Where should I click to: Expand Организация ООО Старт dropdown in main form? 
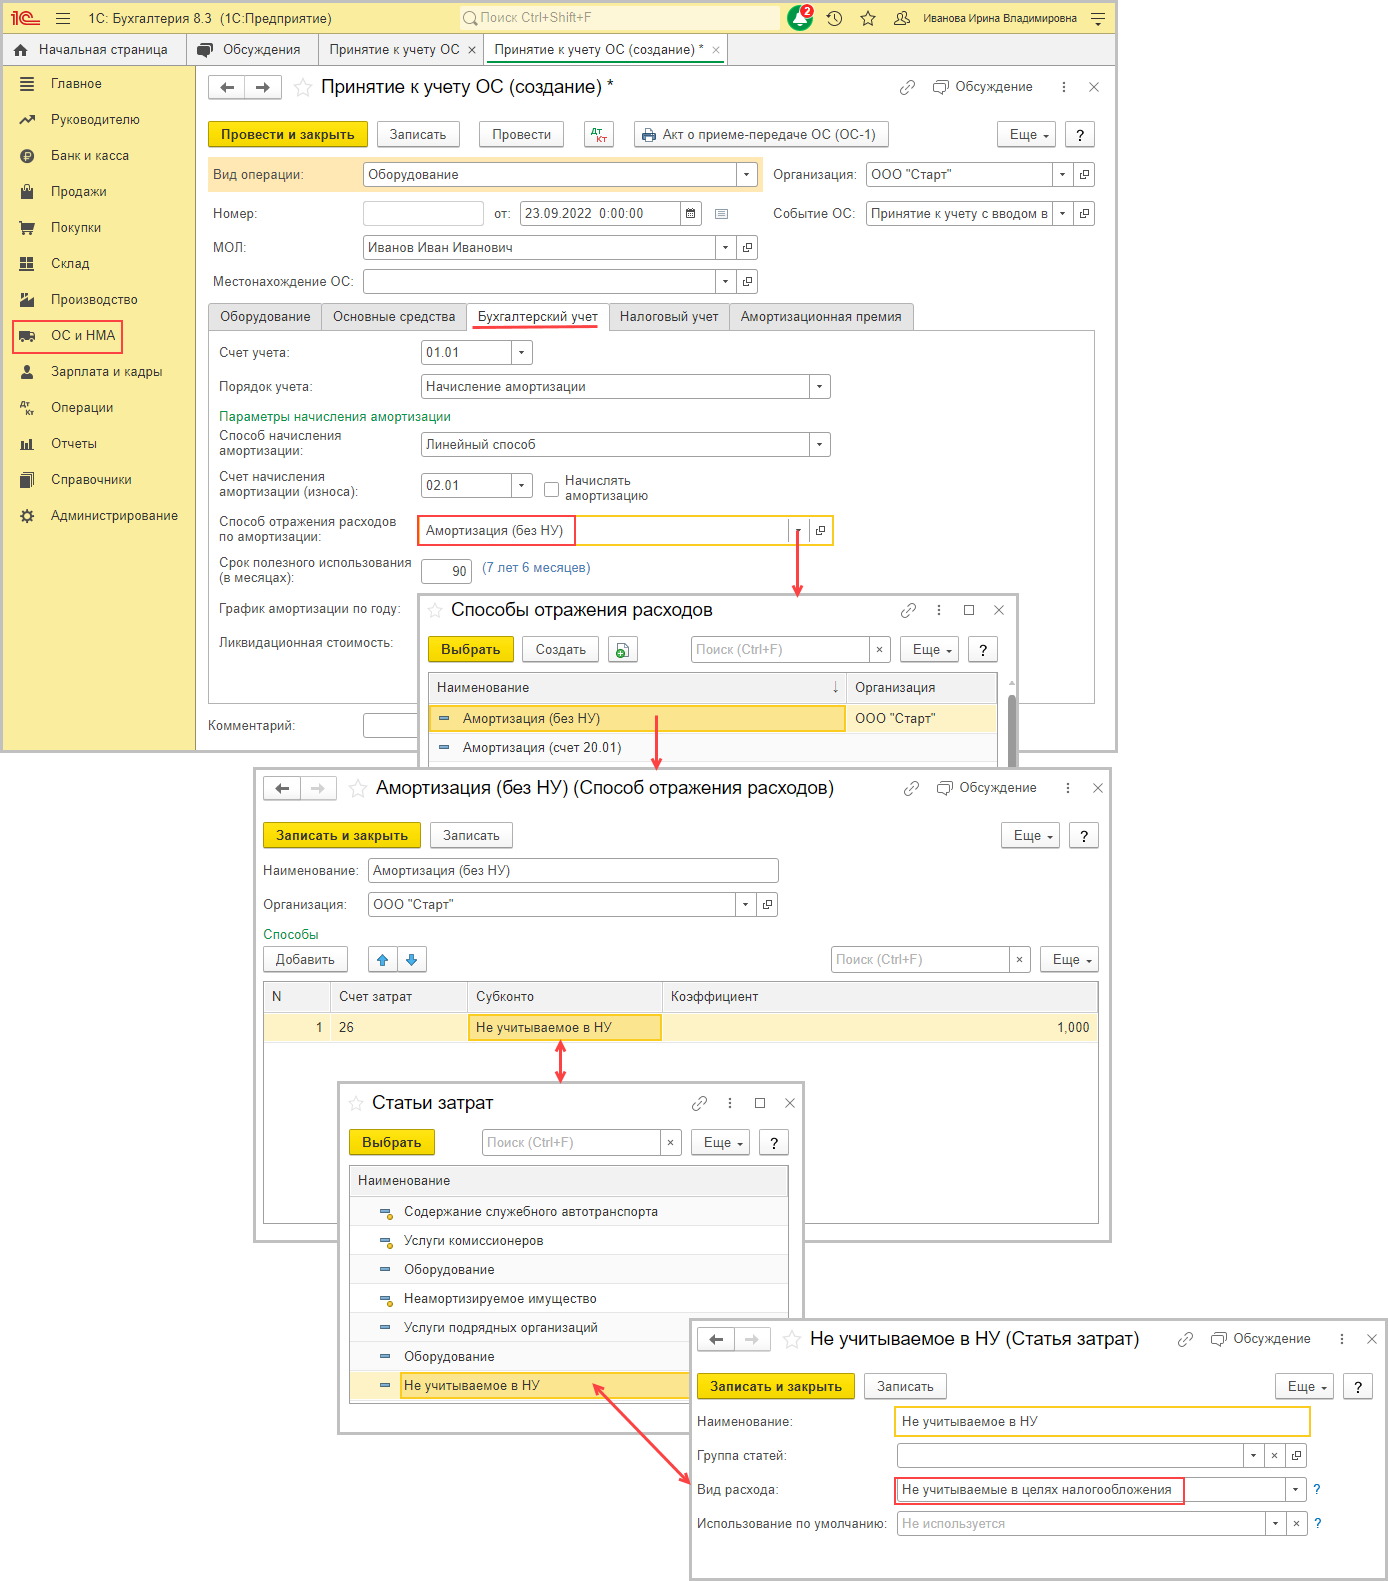tap(1063, 174)
